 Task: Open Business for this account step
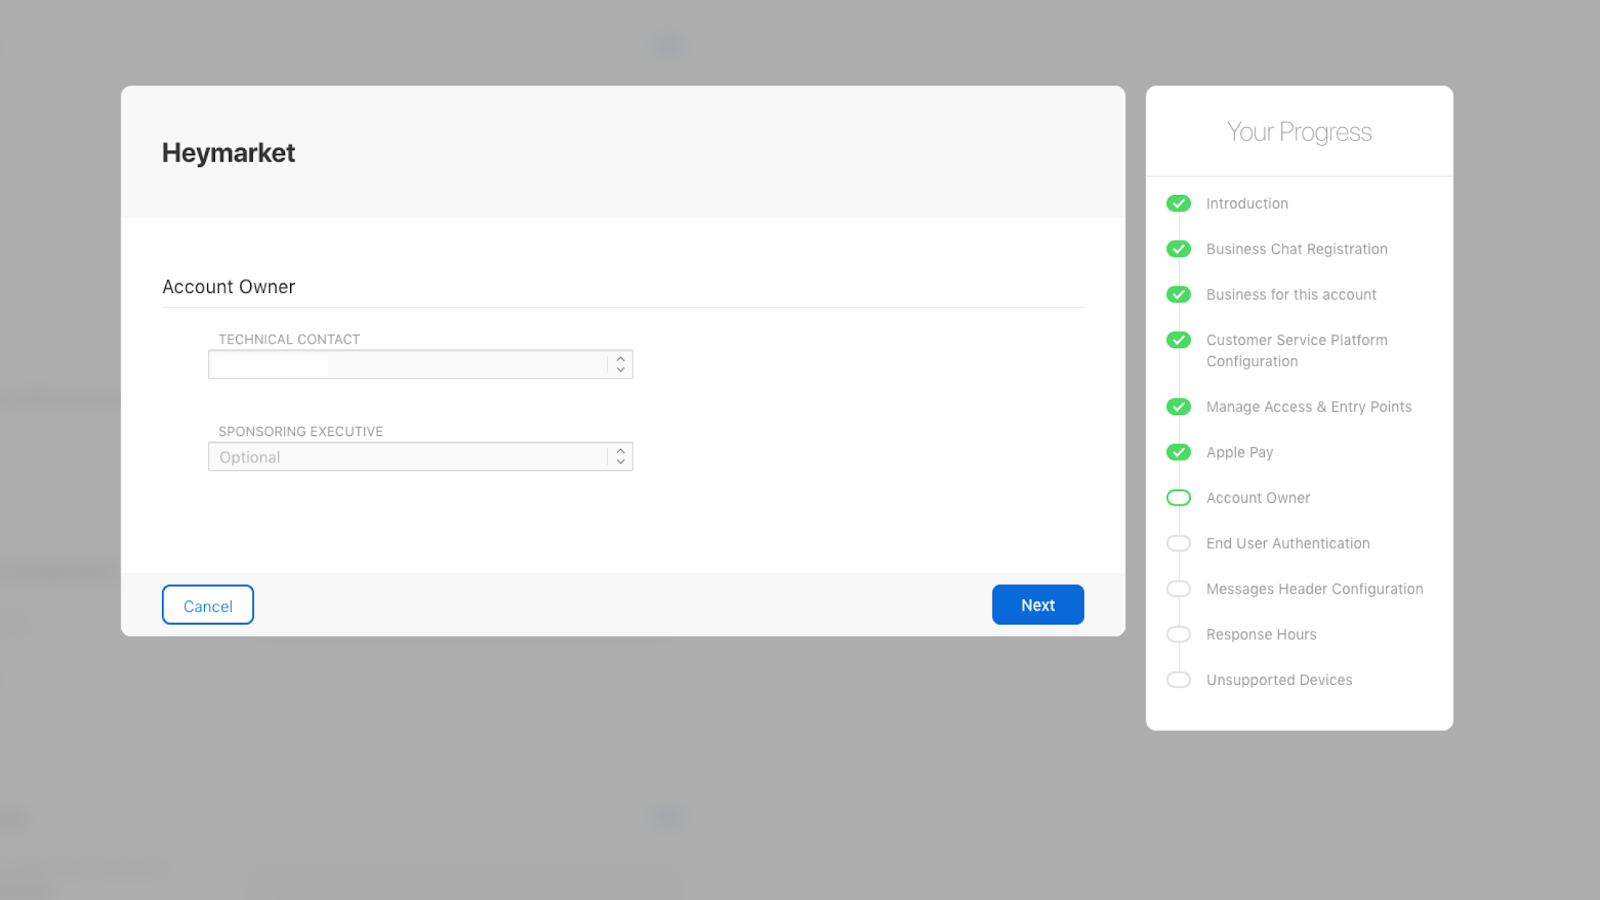(1291, 294)
